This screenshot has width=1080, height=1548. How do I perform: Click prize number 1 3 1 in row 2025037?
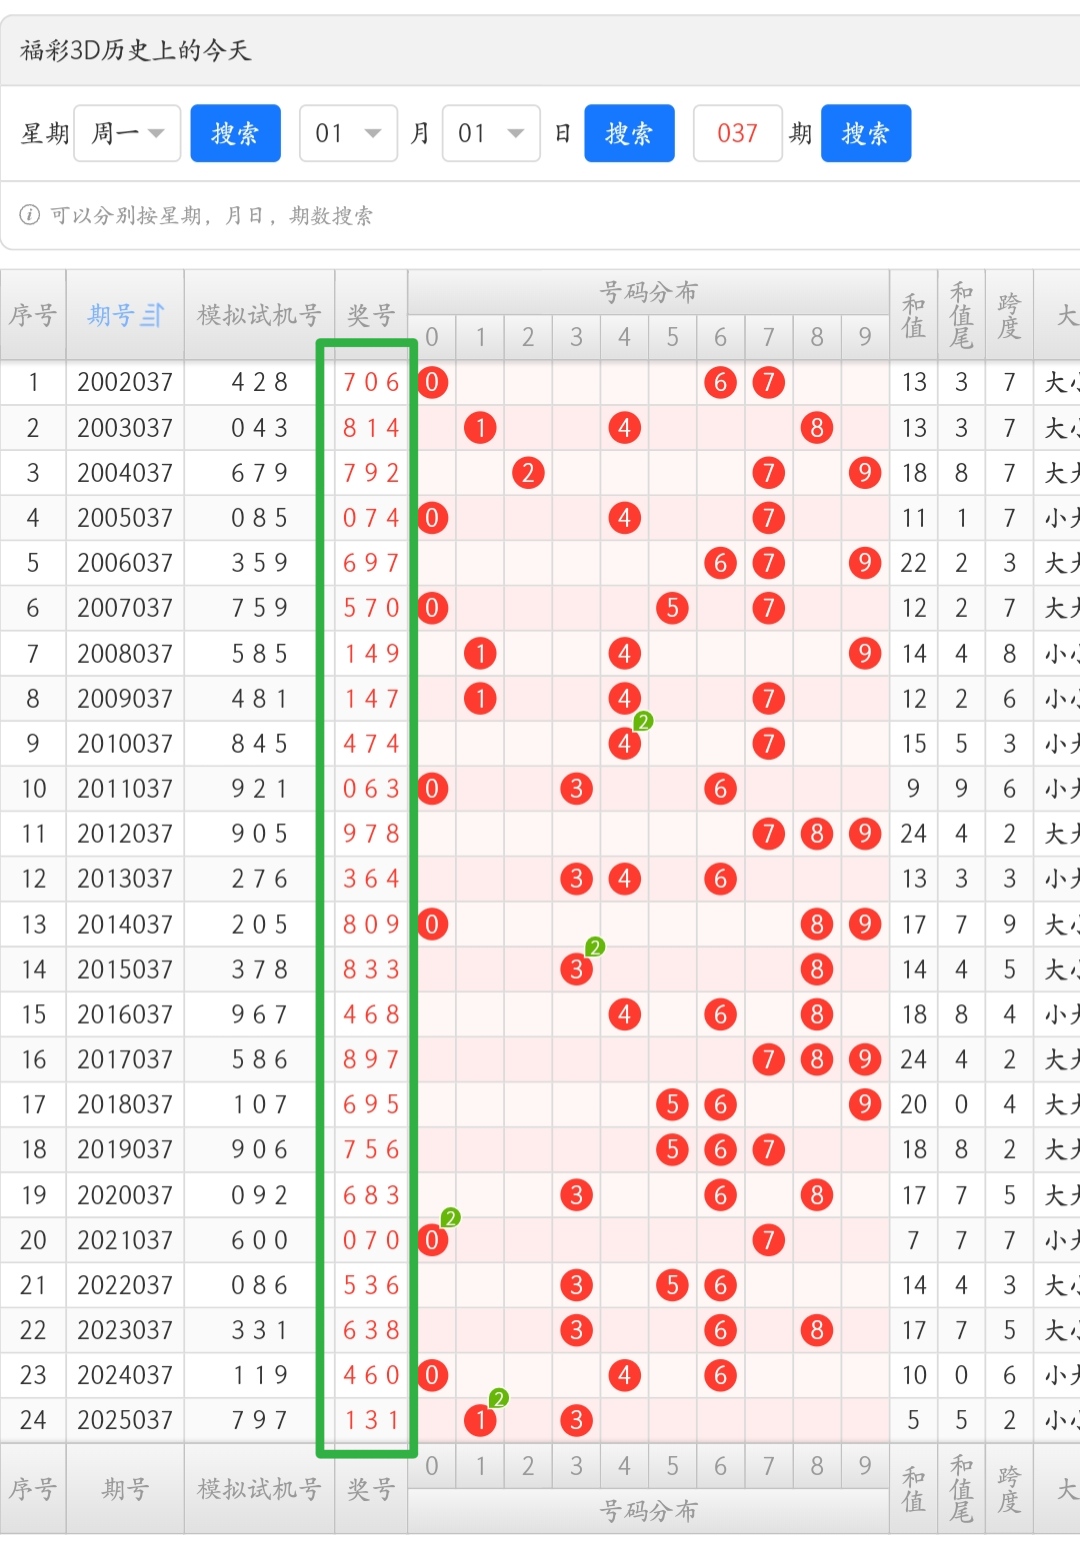371,1420
